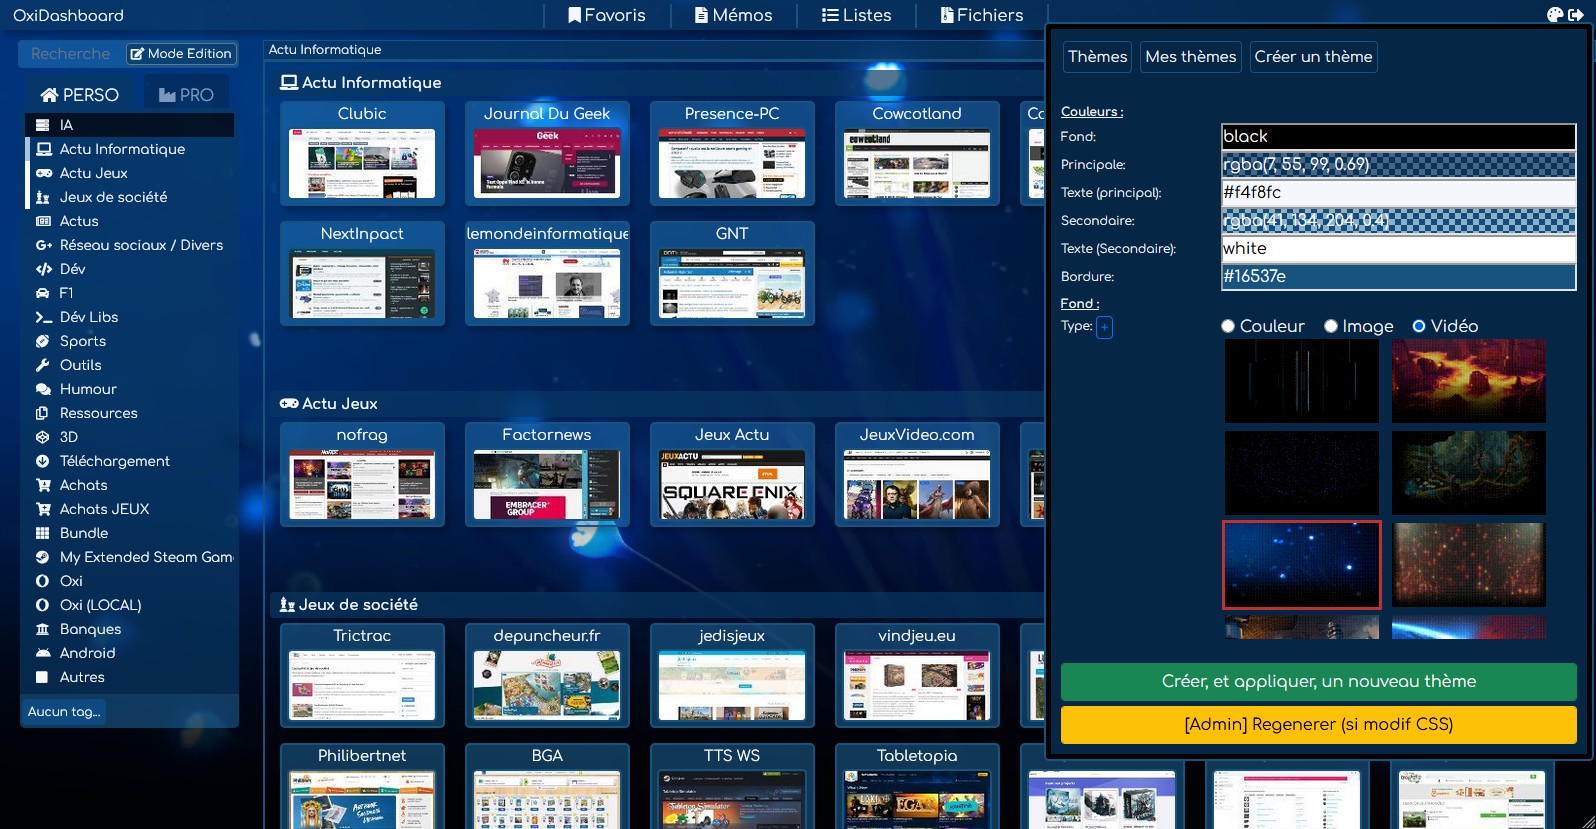
Task: Choose the red bokeh dots video background
Action: 1469,565
